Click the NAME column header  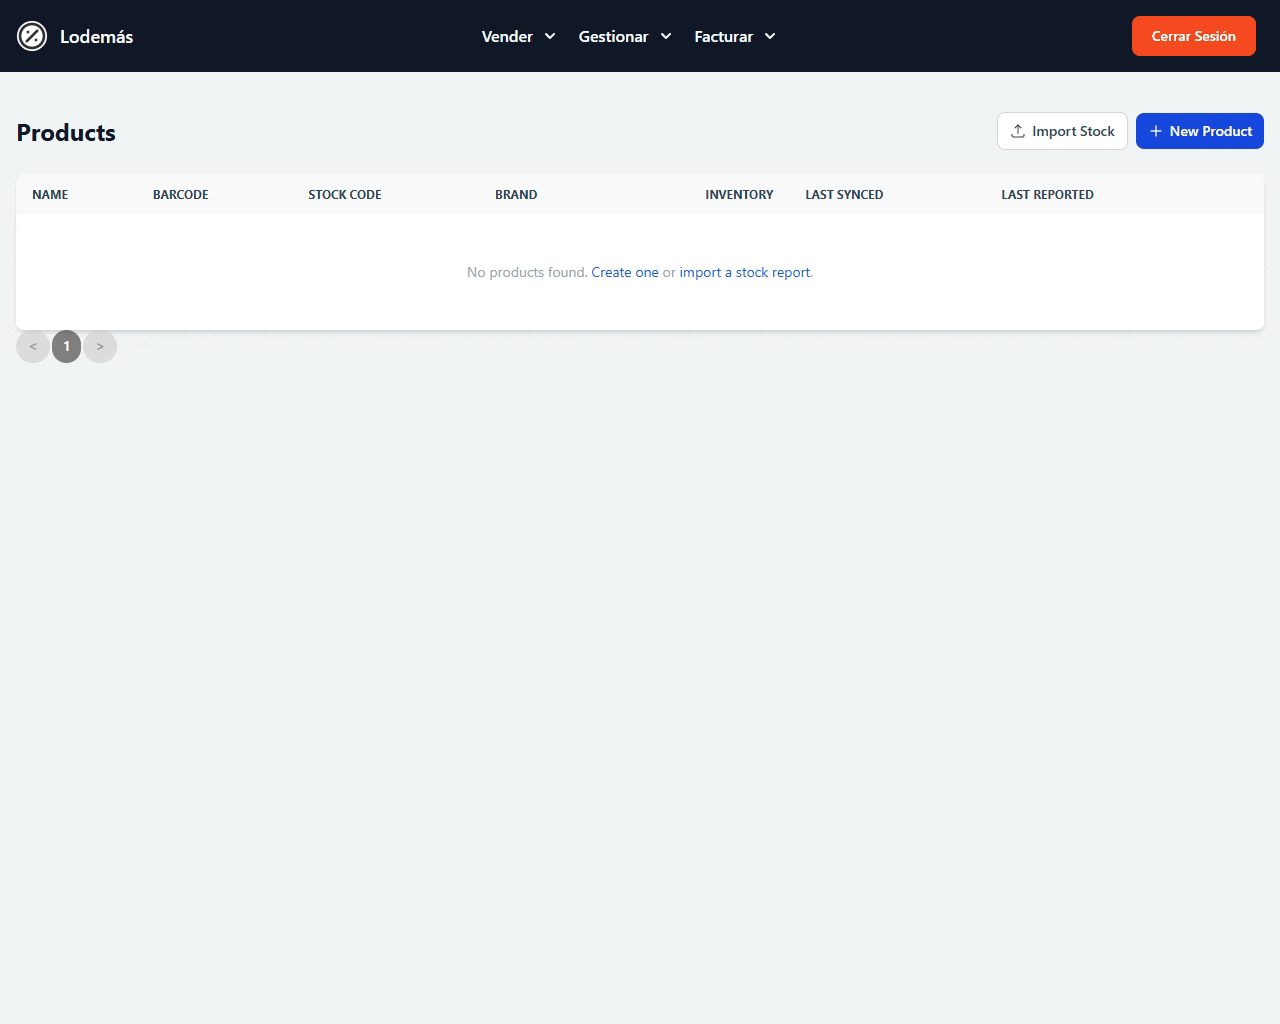click(50, 195)
